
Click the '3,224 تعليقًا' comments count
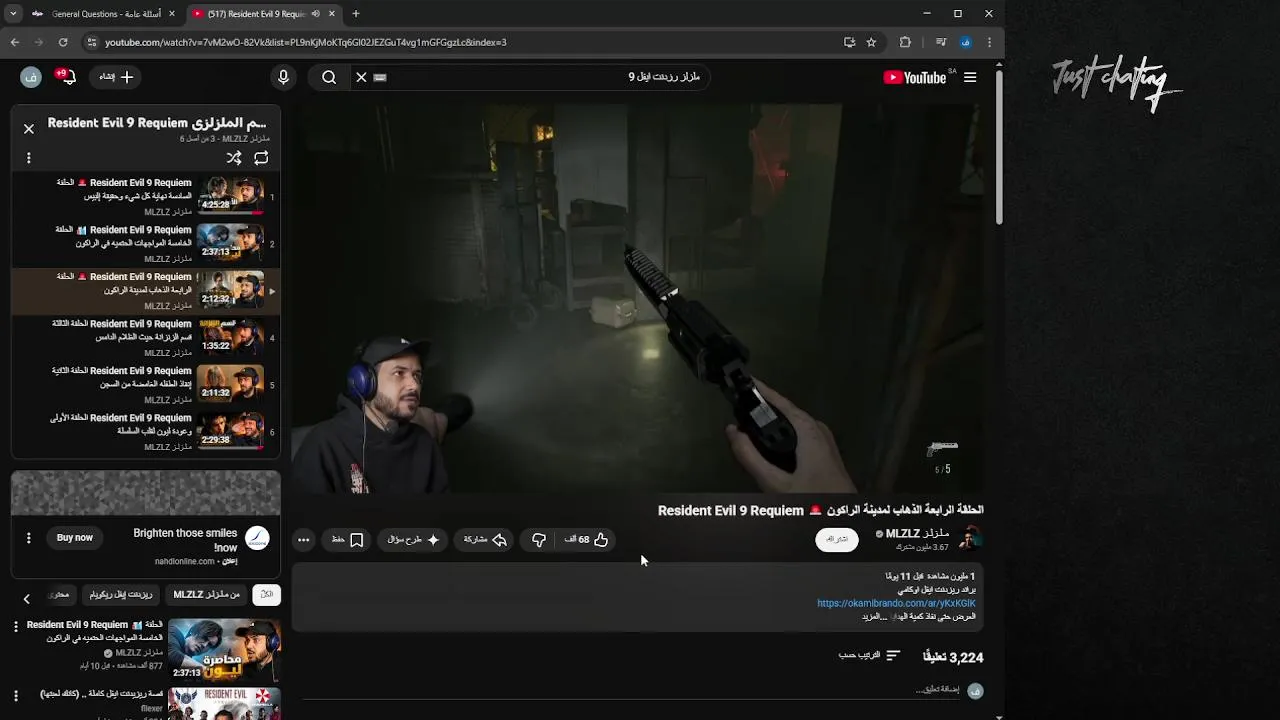tap(953, 657)
